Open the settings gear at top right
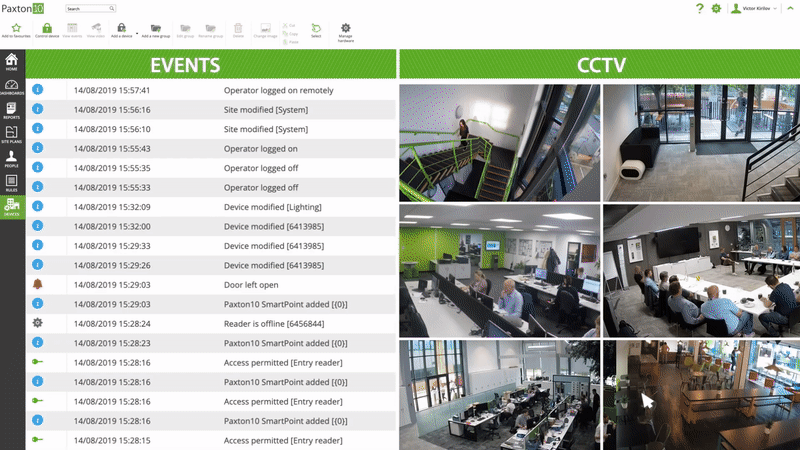Viewport: 800px width, 450px height. pos(716,8)
